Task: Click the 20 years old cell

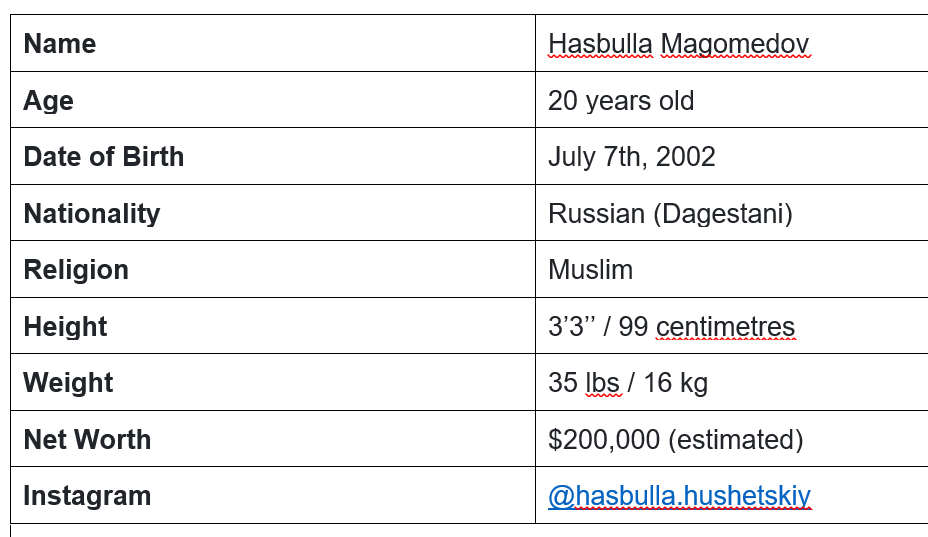Action: point(732,99)
